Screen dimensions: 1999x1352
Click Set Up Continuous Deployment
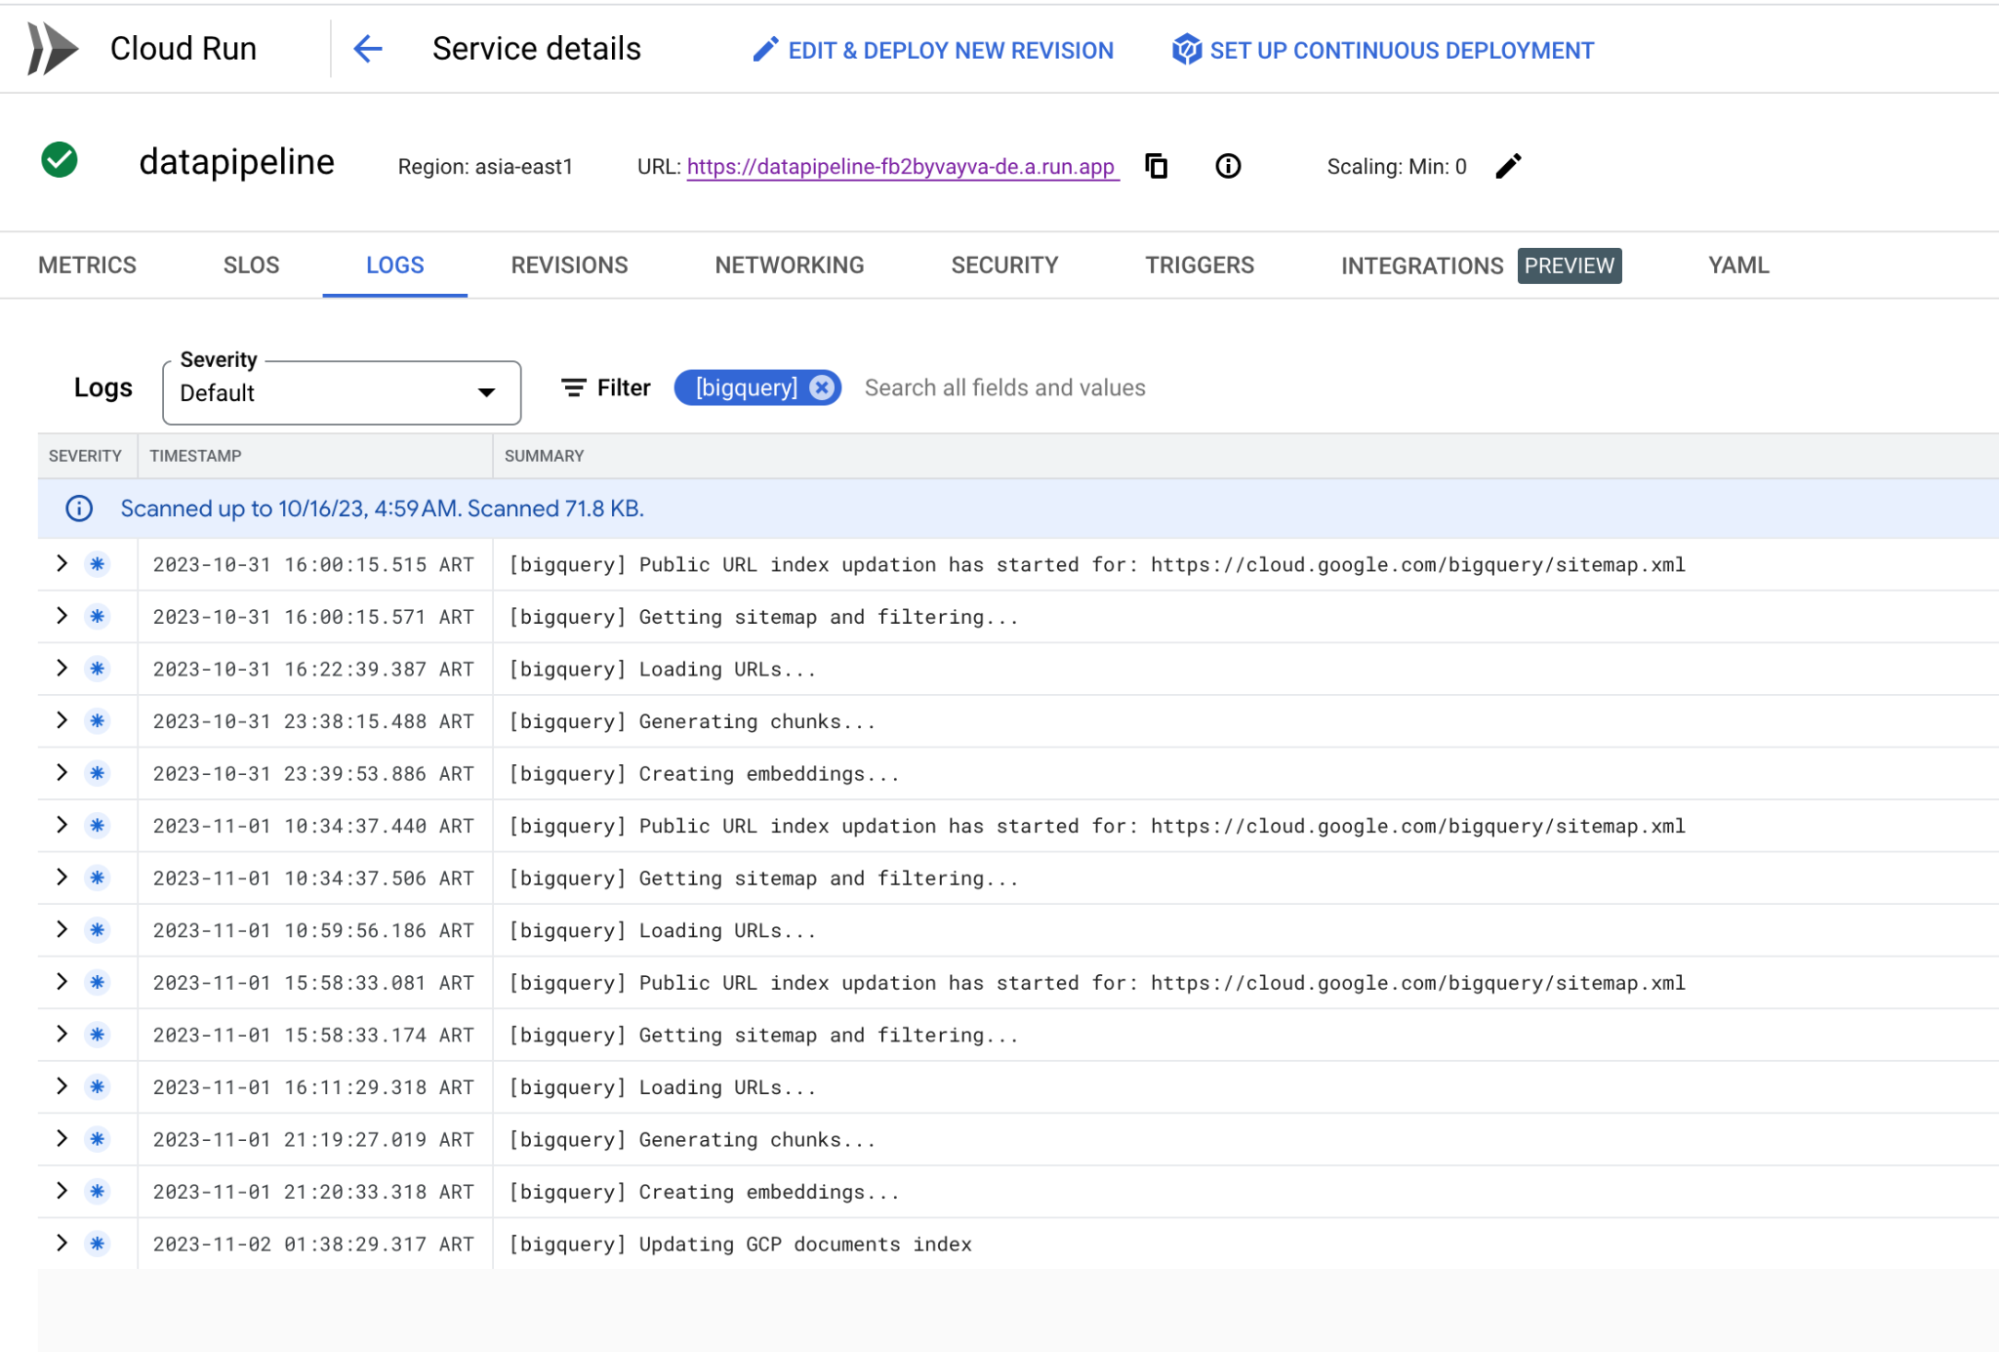1383,50
